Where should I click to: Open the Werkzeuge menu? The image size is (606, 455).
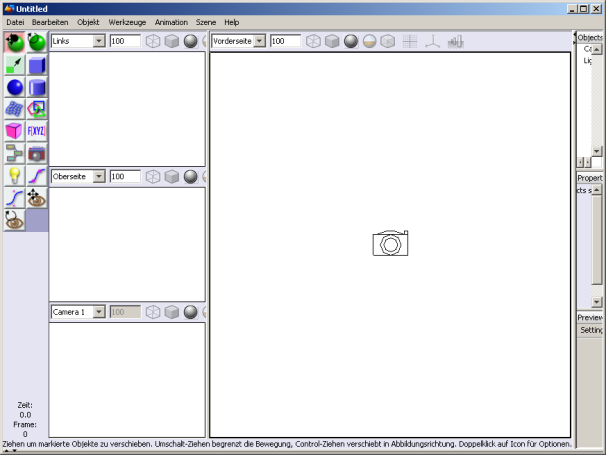coord(127,22)
